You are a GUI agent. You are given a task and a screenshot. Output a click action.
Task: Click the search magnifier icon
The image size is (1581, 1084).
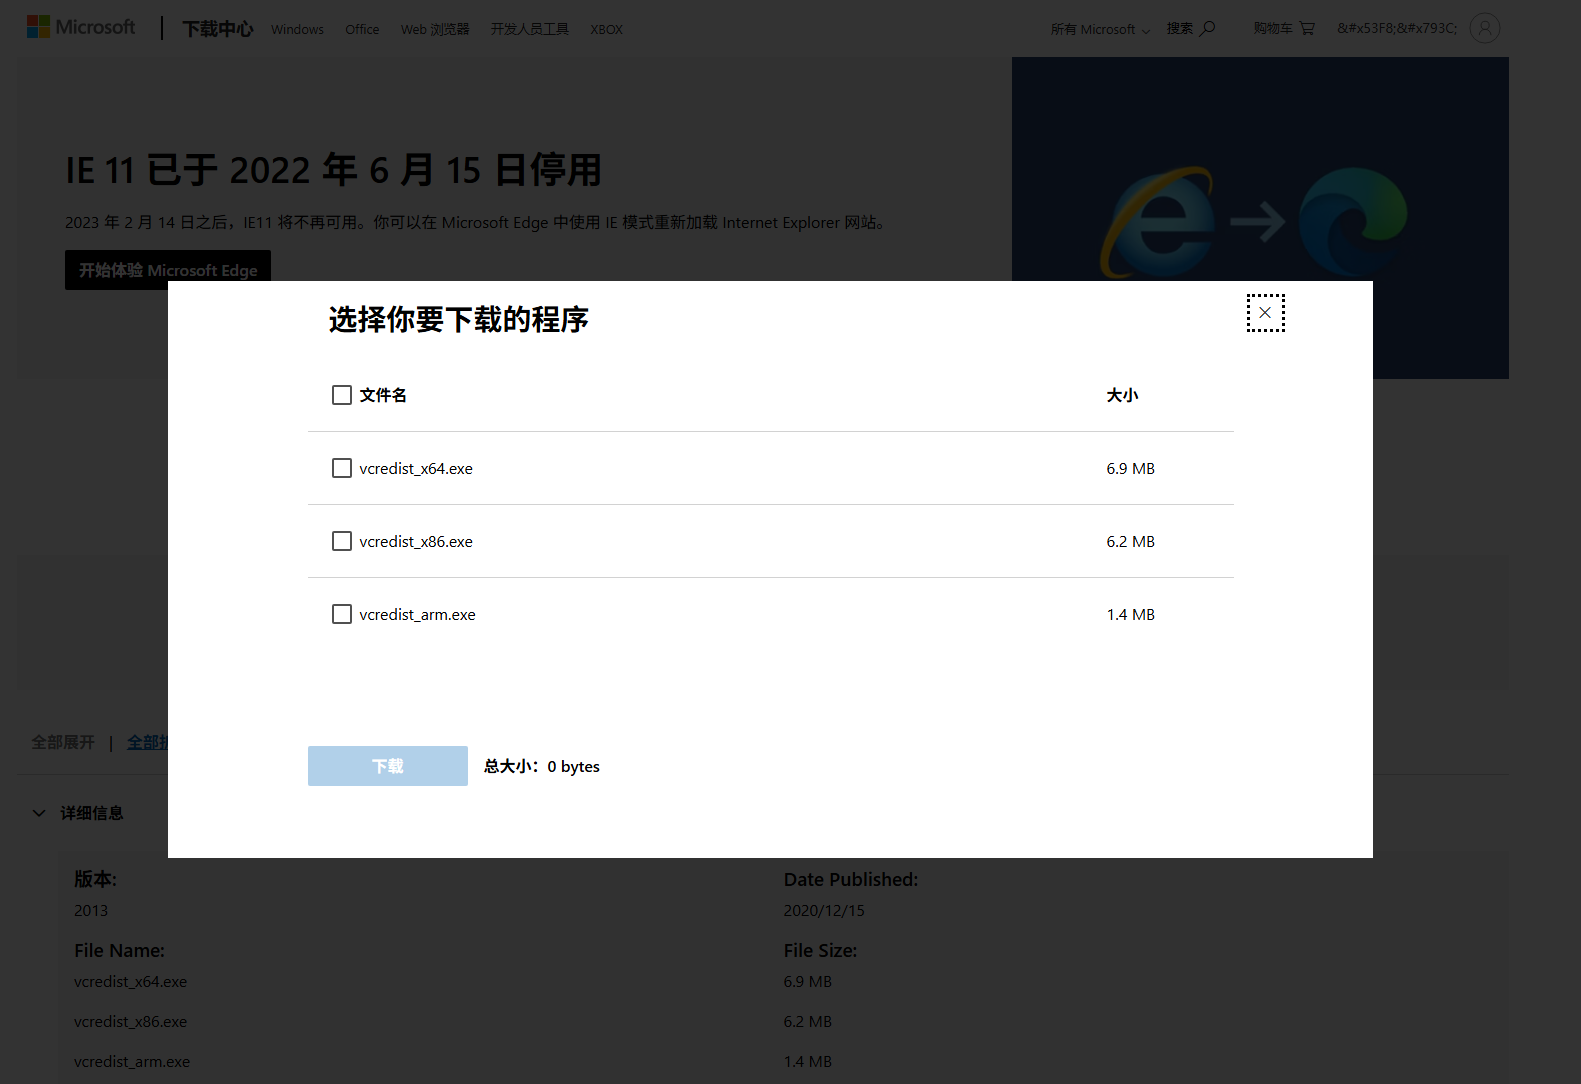(1208, 28)
